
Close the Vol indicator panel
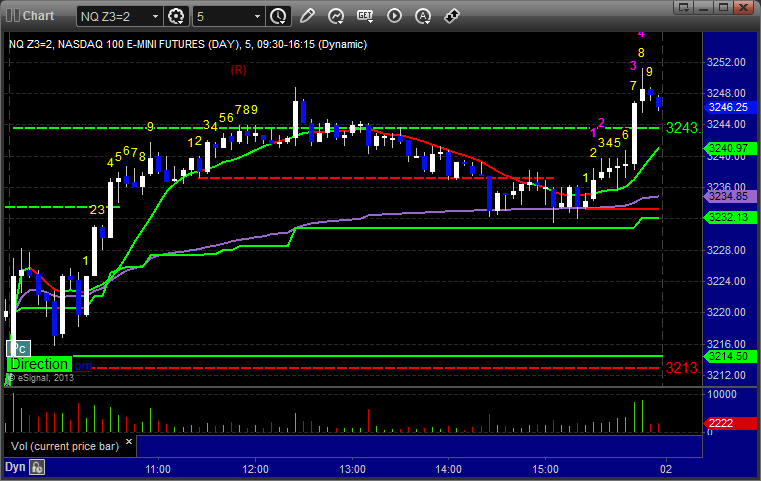(129, 442)
